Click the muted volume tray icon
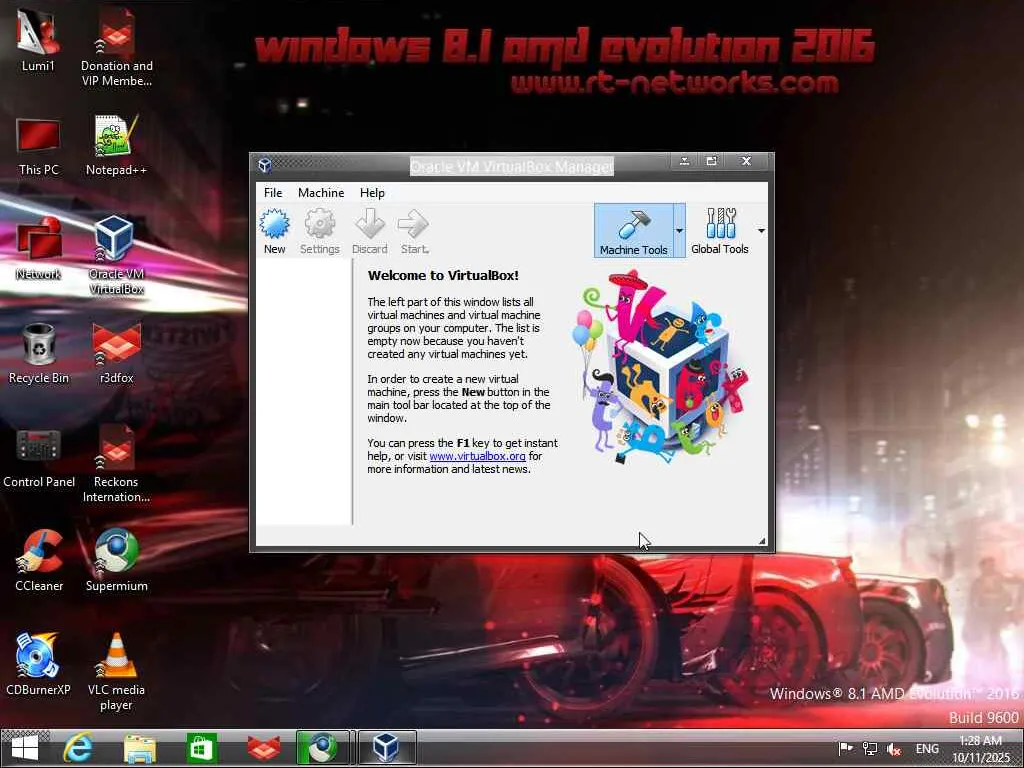This screenshot has height=768, width=1024. 894,749
